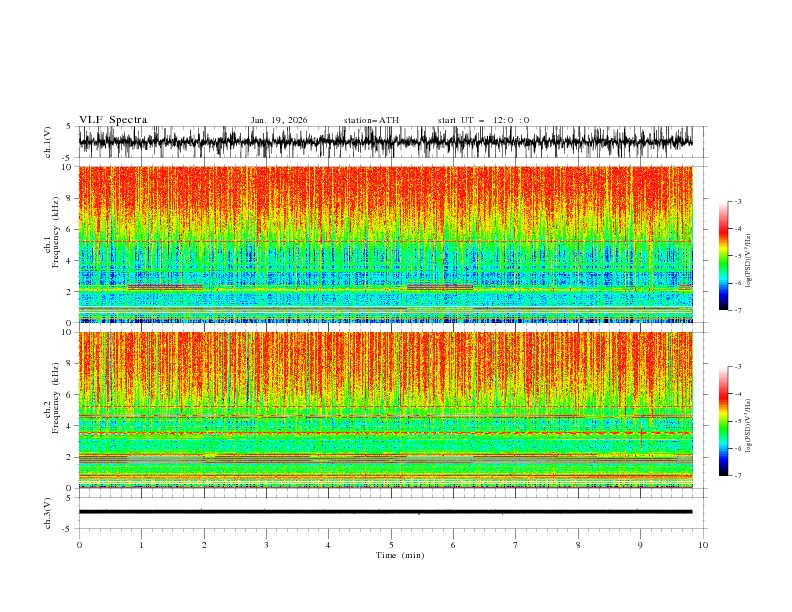Click the "-3" label on ch.1 color bar
Viewport: 792px width, 612px height.
(x=737, y=201)
